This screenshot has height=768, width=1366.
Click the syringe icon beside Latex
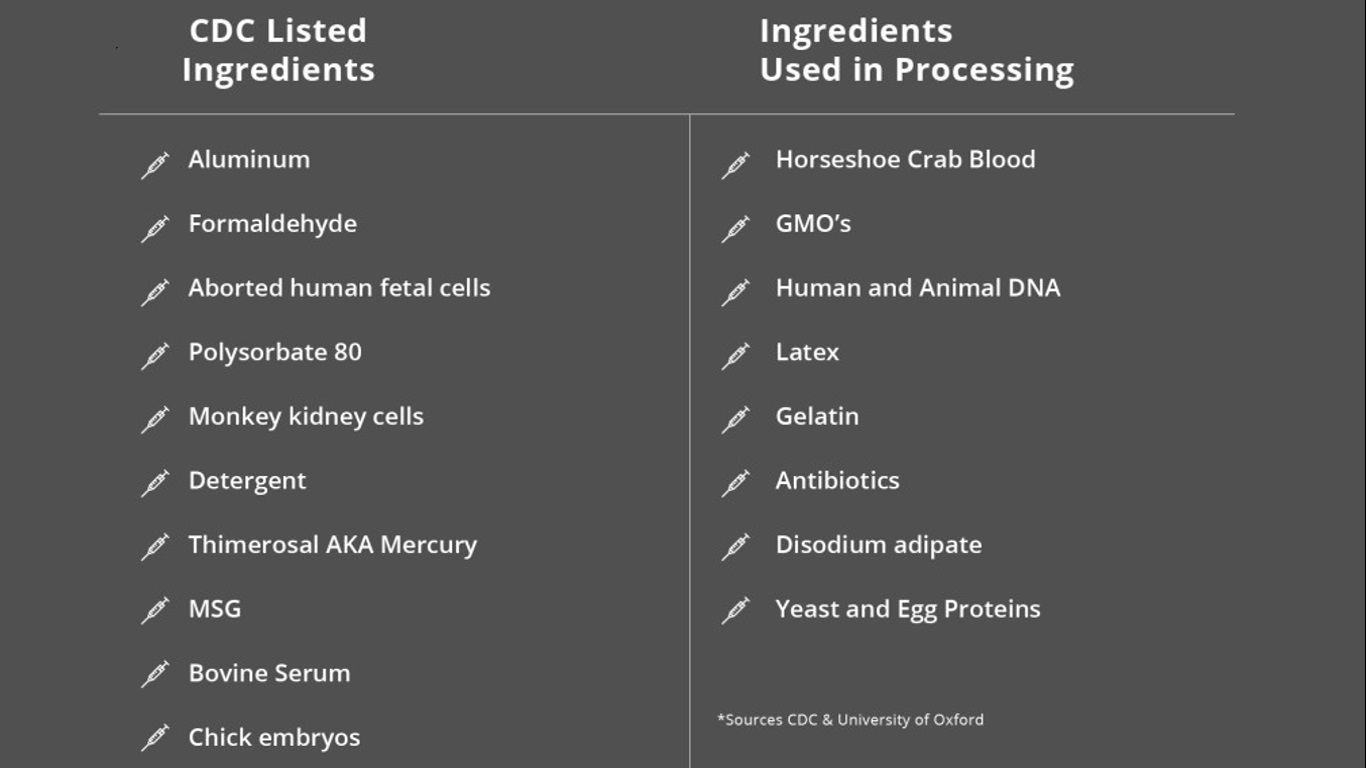[x=736, y=357]
